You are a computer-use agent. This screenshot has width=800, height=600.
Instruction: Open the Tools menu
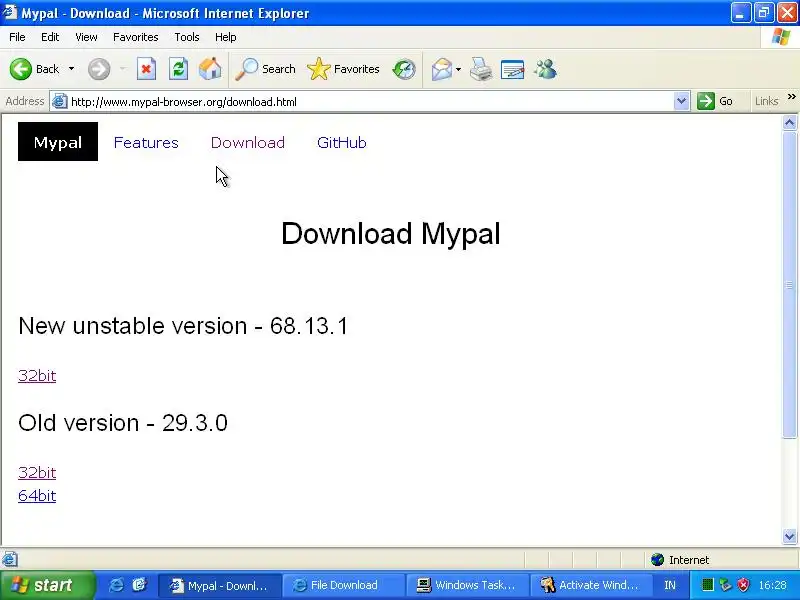point(187,37)
